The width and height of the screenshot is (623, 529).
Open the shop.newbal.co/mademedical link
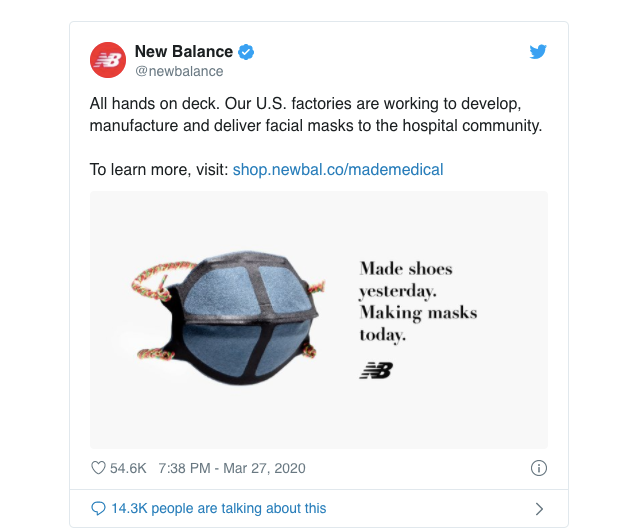[337, 170]
